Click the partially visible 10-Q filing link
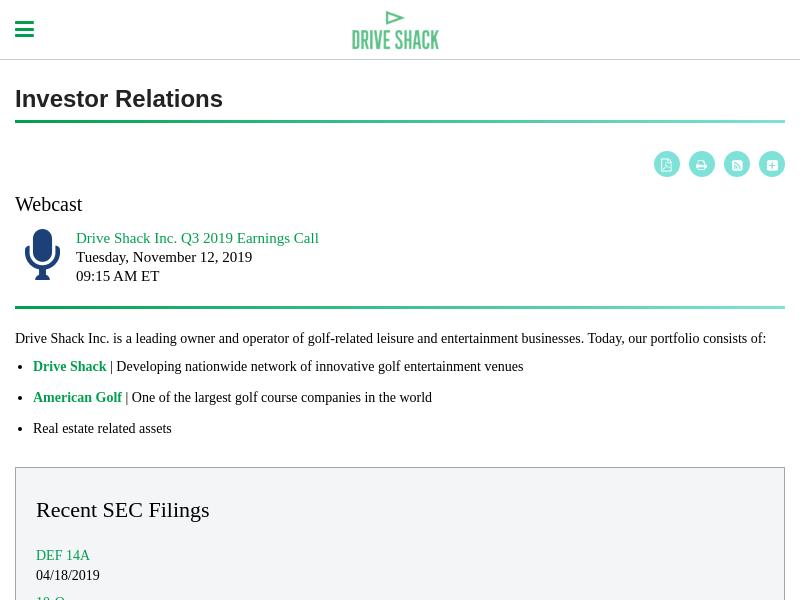The height and width of the screenshot is (600, 800). point(51,597)
